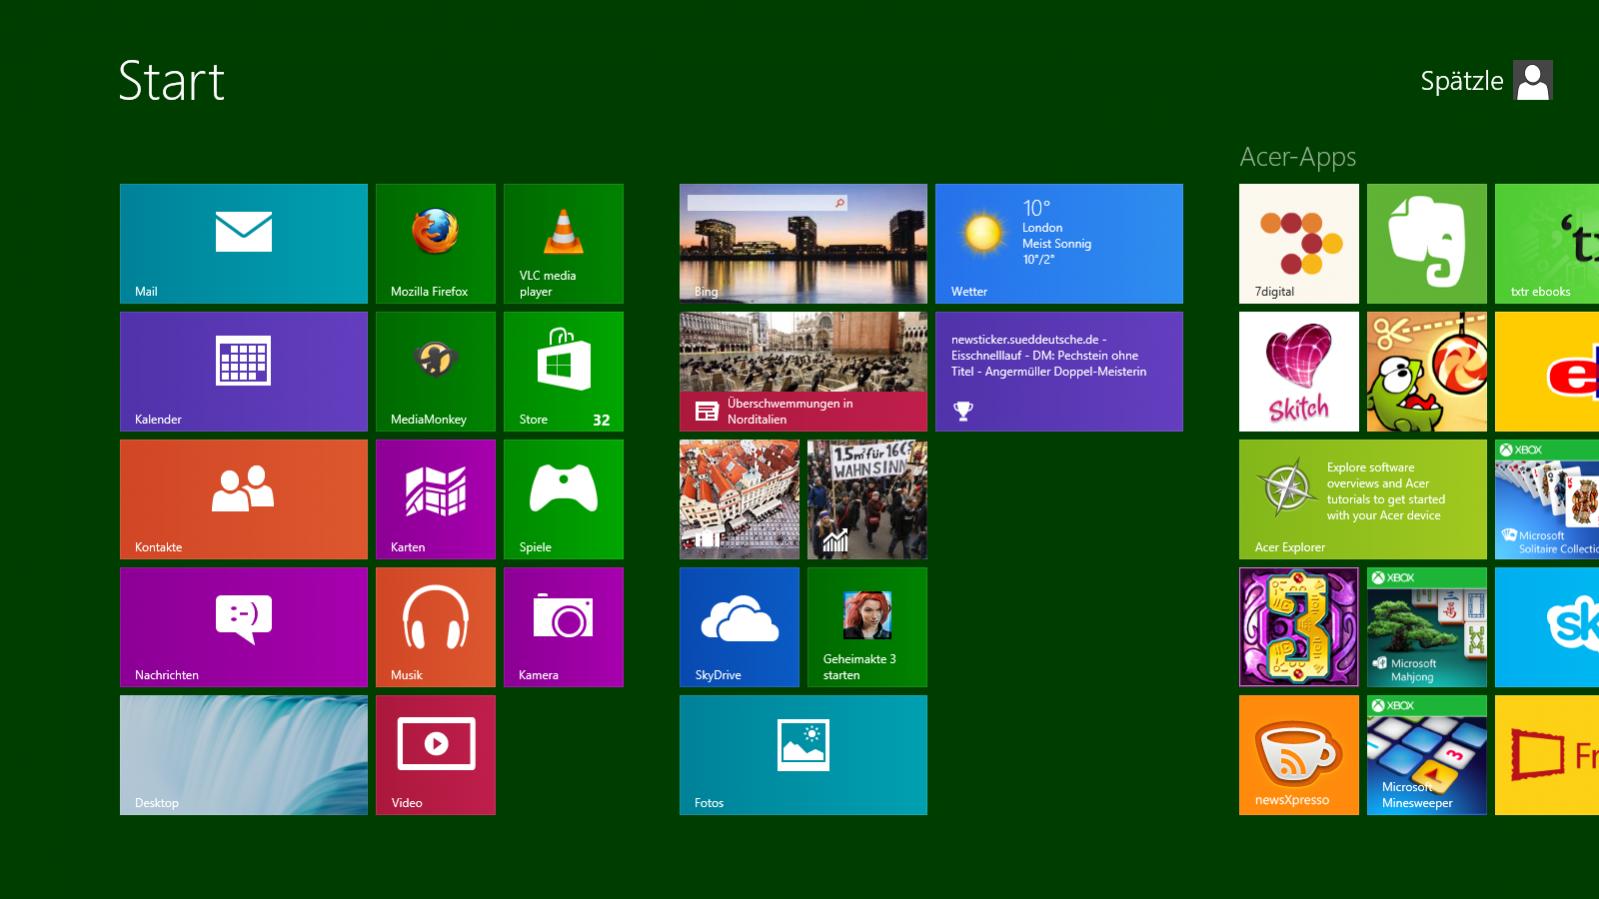This screenshot has width=1599, height=899.
Task: Open the Desktop tile
Action: 243,755
